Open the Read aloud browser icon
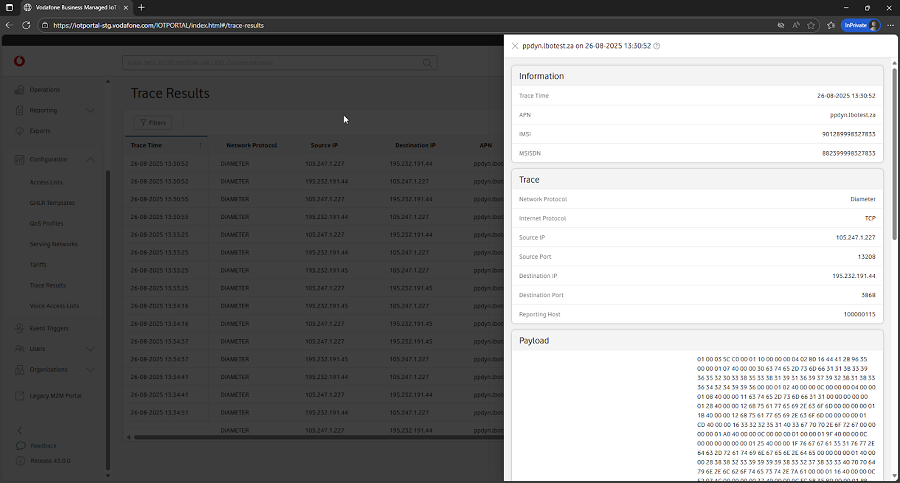900x483 pixels. pos(796,25)
